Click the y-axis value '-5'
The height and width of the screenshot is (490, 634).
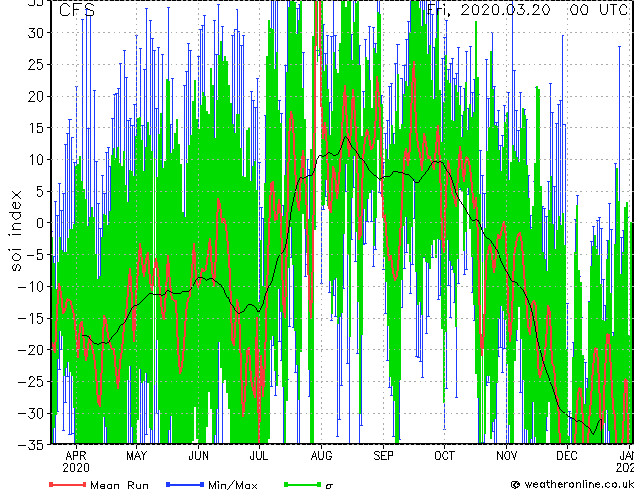point(35,255)
